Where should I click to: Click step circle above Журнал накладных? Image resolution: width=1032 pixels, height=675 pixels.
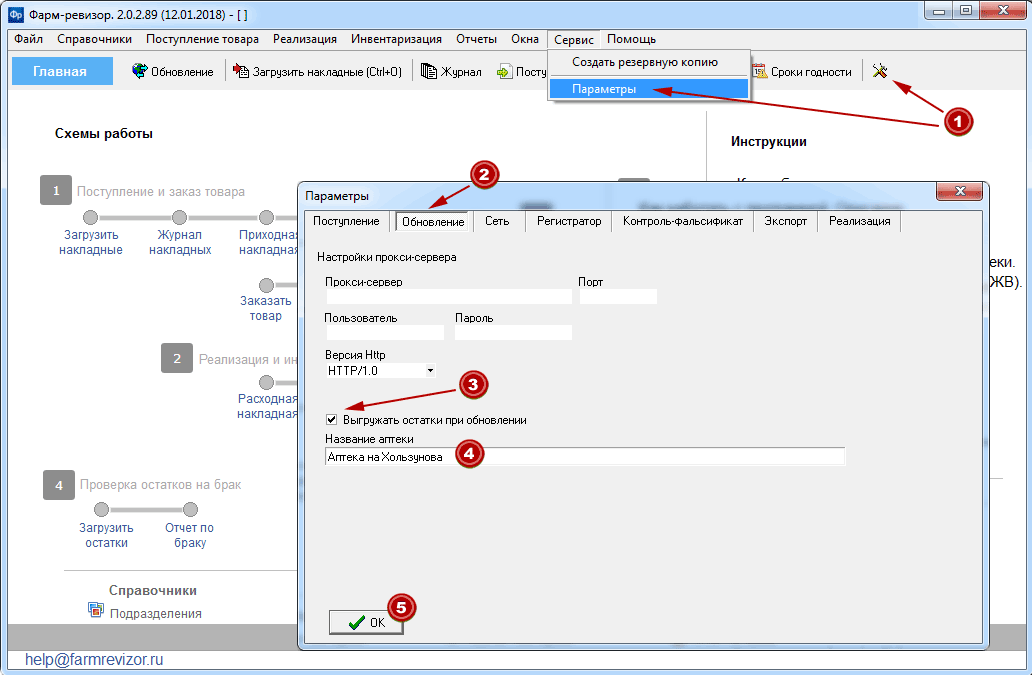pos(179,217)
